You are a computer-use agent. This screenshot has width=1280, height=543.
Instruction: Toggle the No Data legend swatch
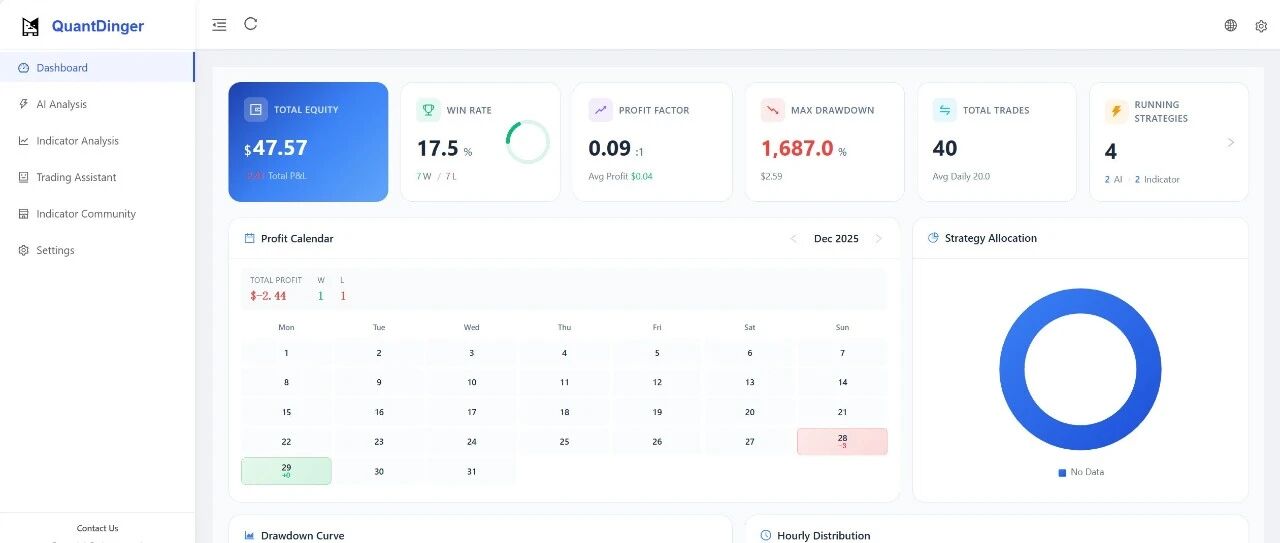[1062, 472]
